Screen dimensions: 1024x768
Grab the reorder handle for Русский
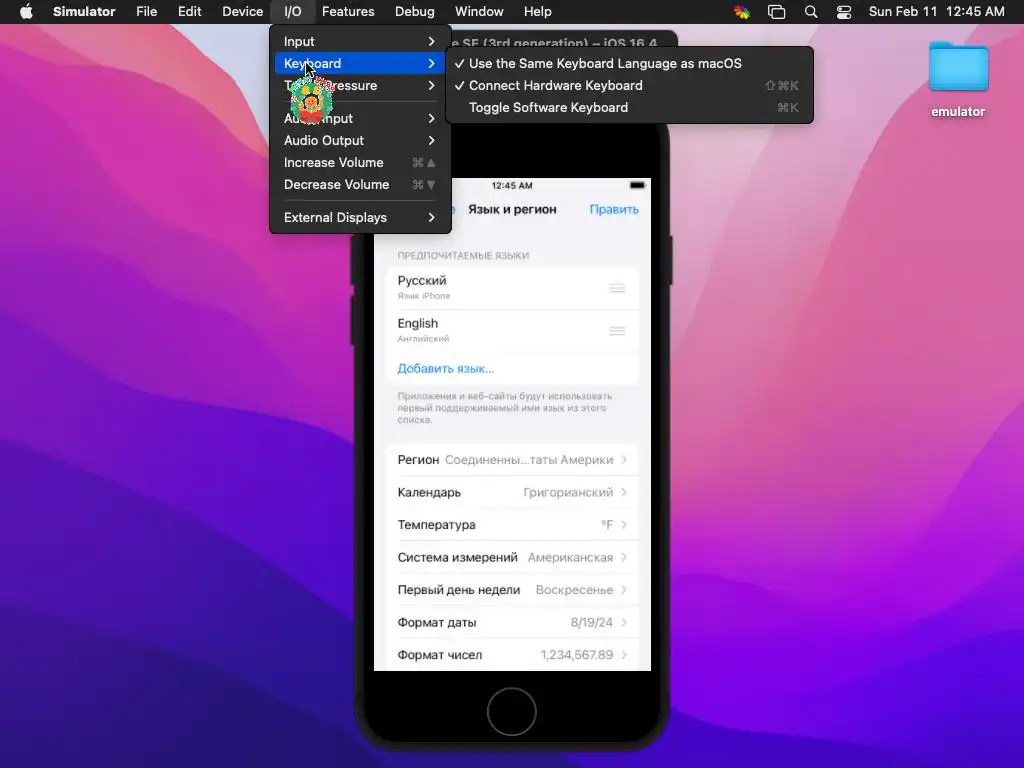coord(617,288)
